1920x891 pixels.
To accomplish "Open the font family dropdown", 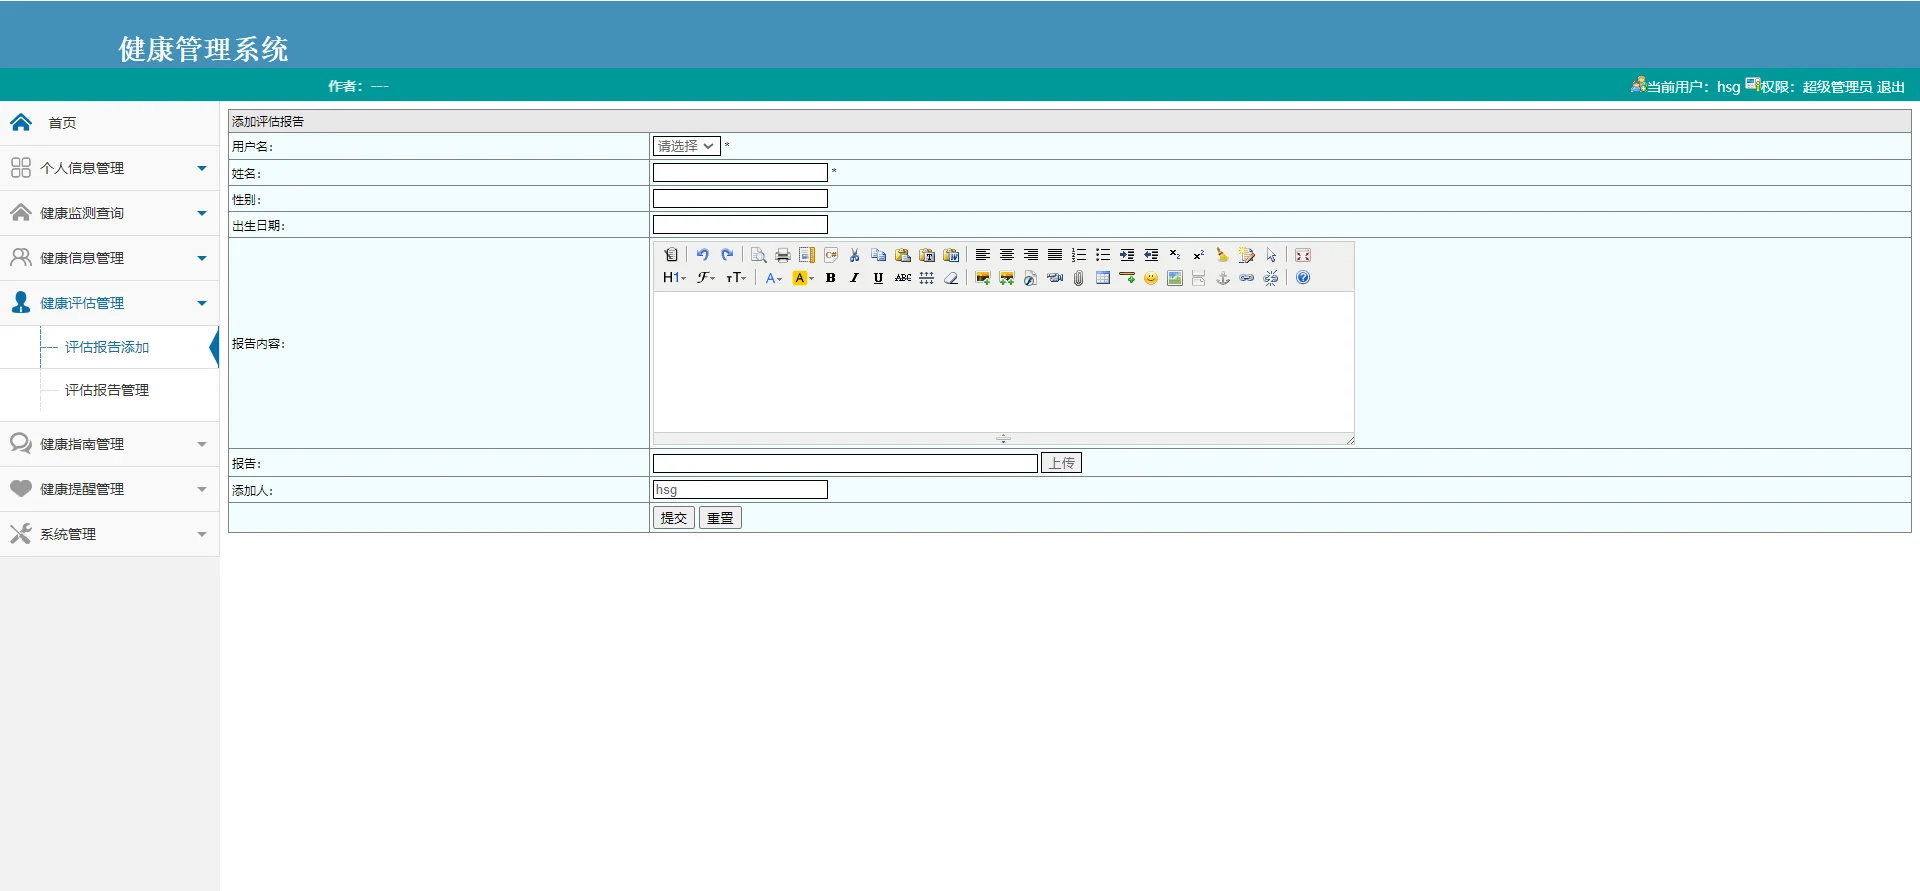I will pyautogui.click(x=706, y=278).
